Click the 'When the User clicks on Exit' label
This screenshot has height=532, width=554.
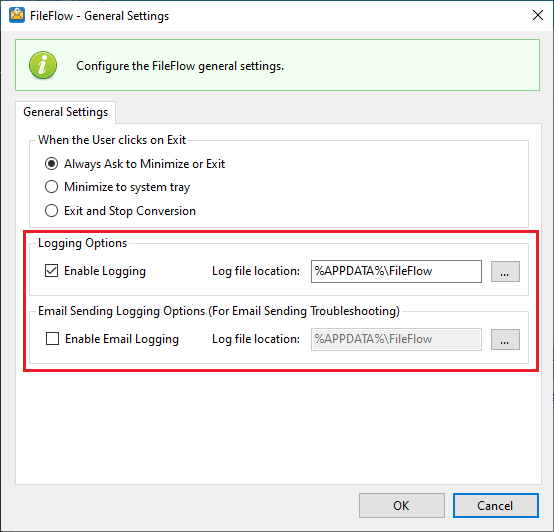(x=112, y=140)
